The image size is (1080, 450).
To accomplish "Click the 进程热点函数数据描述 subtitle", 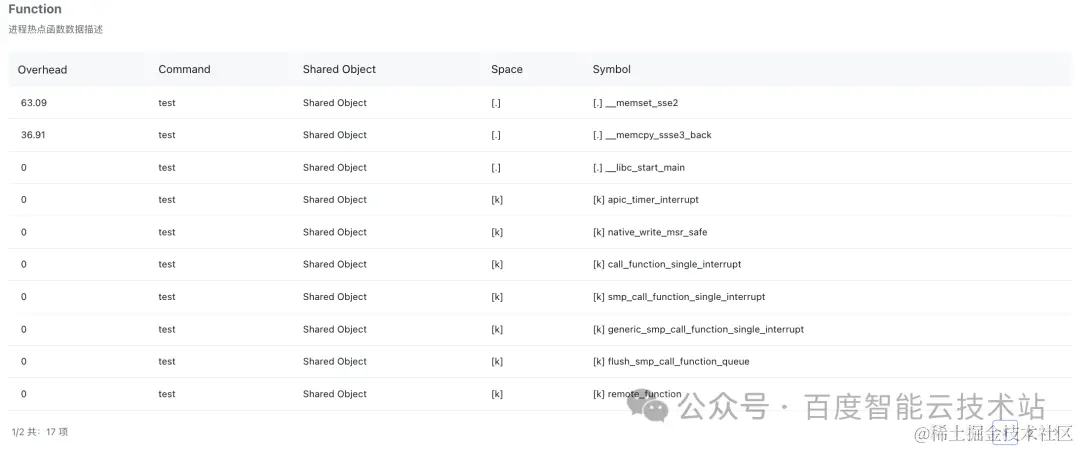I will click(x=55, y=30).
